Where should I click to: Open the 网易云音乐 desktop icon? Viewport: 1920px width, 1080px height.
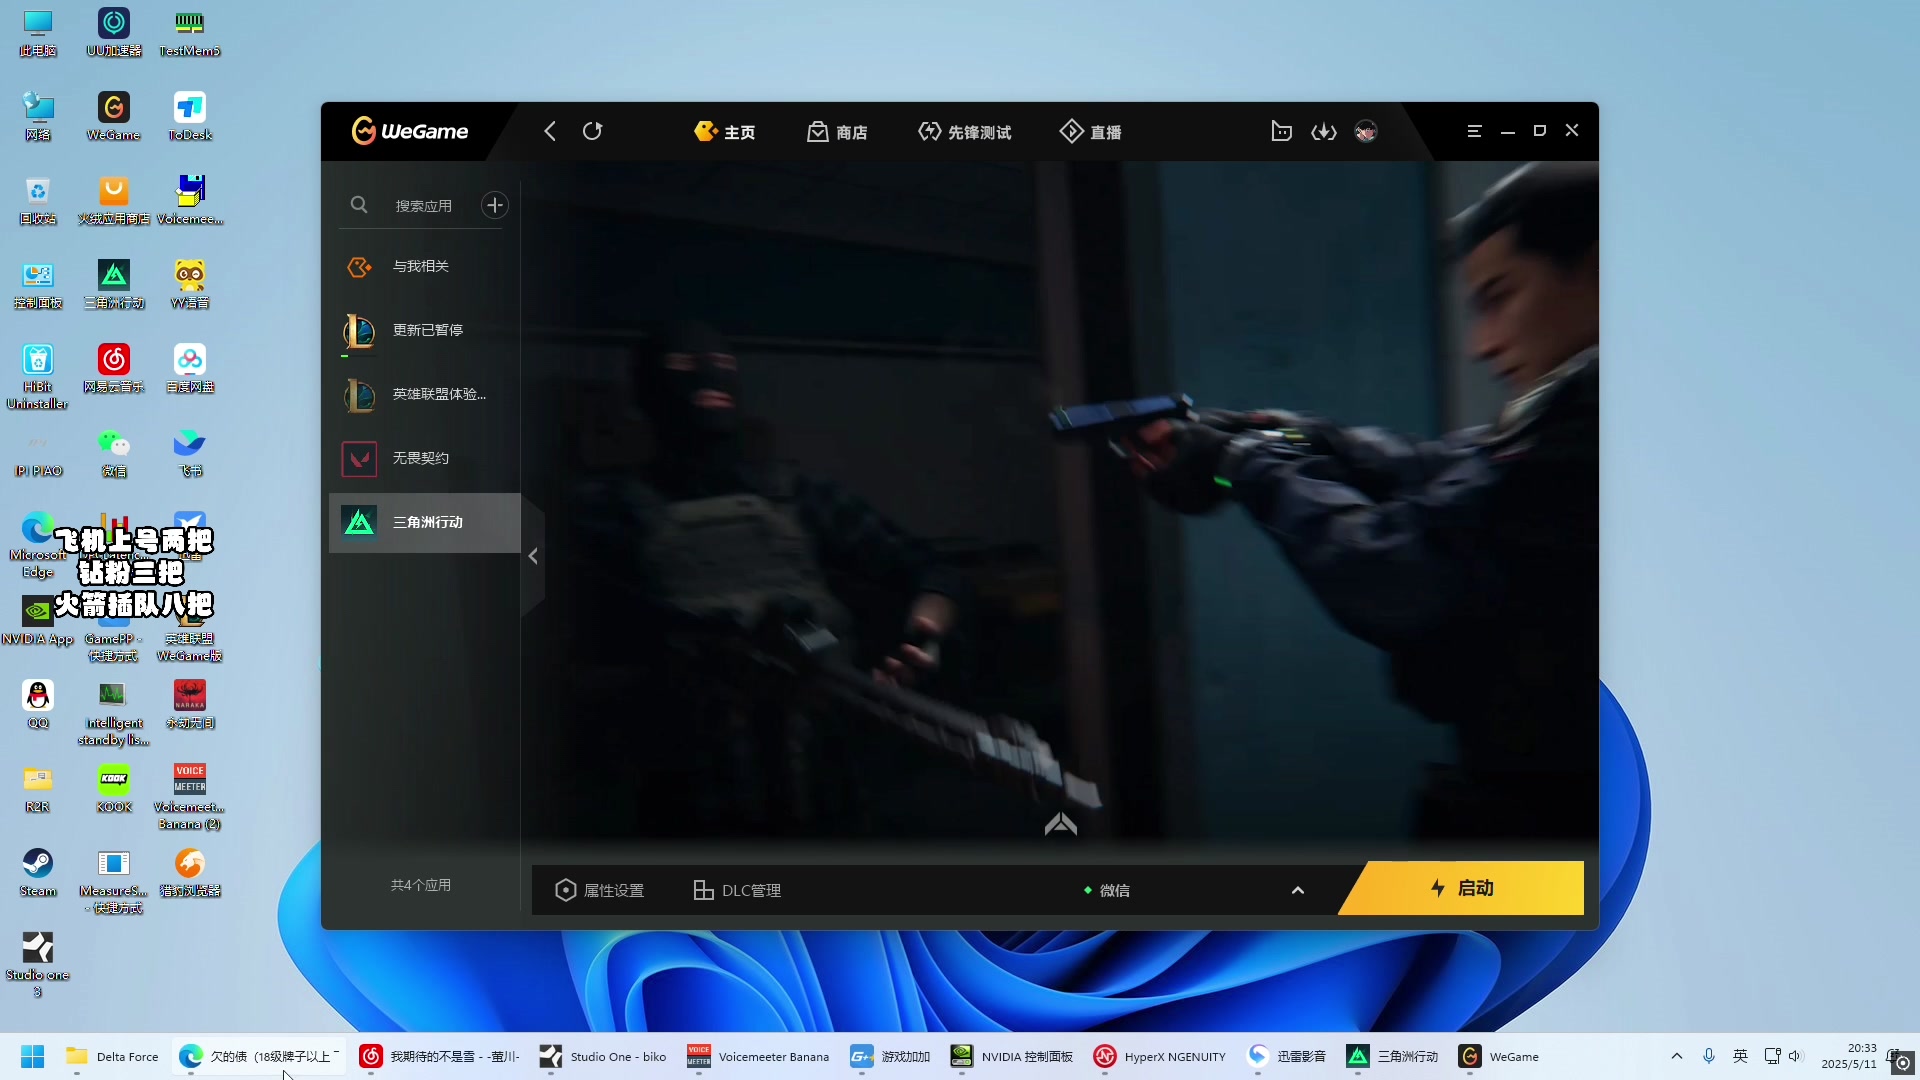[114, 367]
